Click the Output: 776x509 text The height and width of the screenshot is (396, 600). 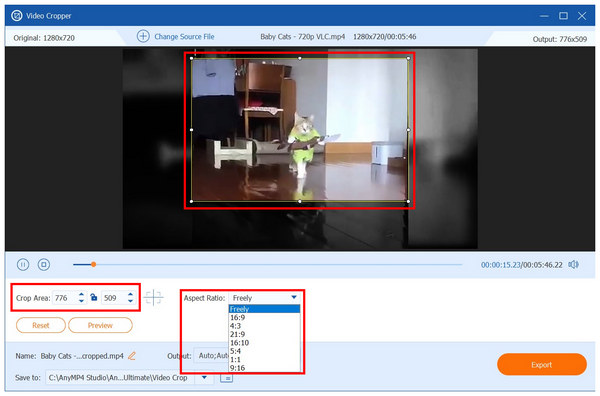pos(559,39)
